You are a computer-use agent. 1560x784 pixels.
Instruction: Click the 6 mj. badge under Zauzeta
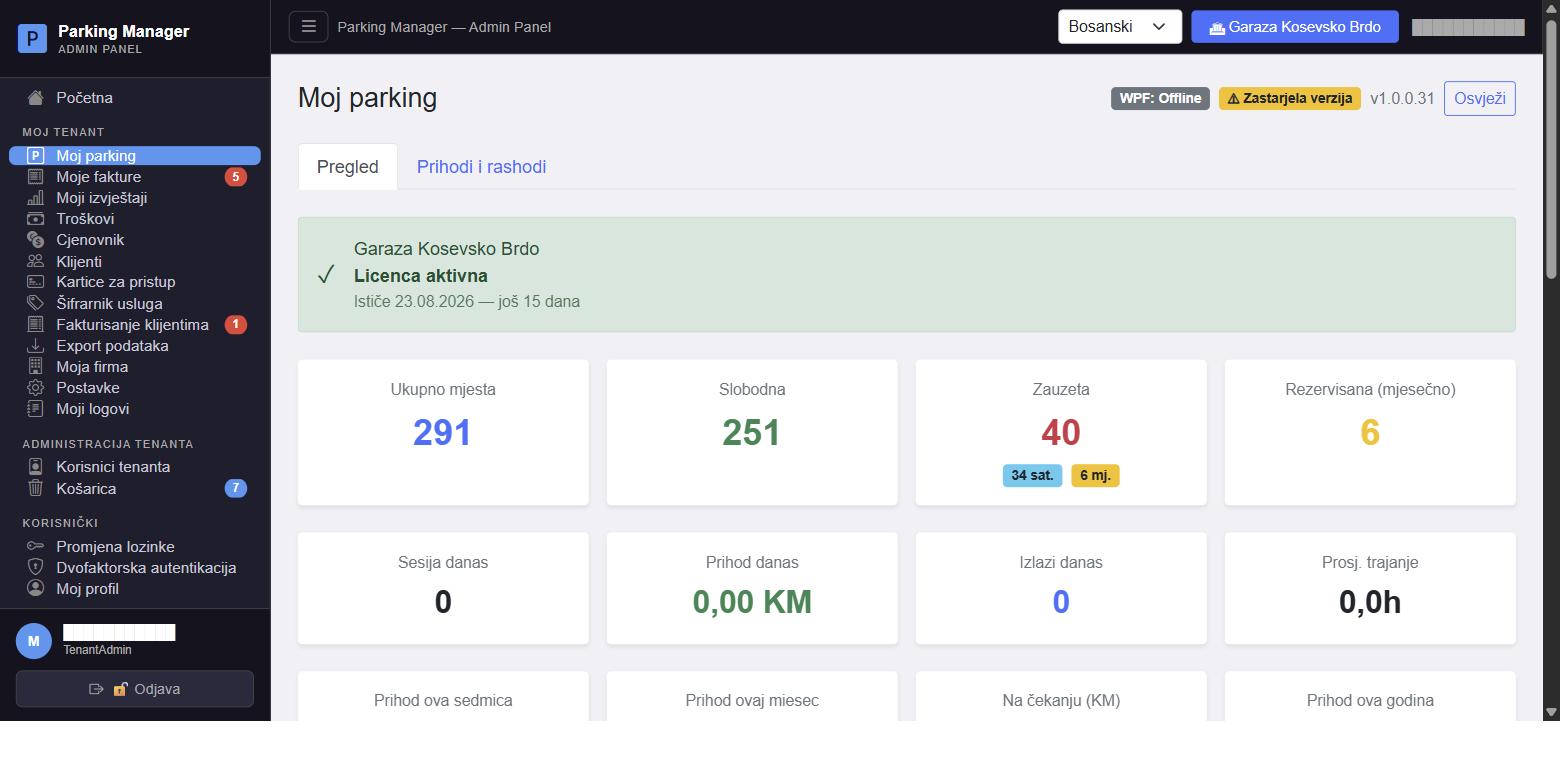[x=1095, y=476]
